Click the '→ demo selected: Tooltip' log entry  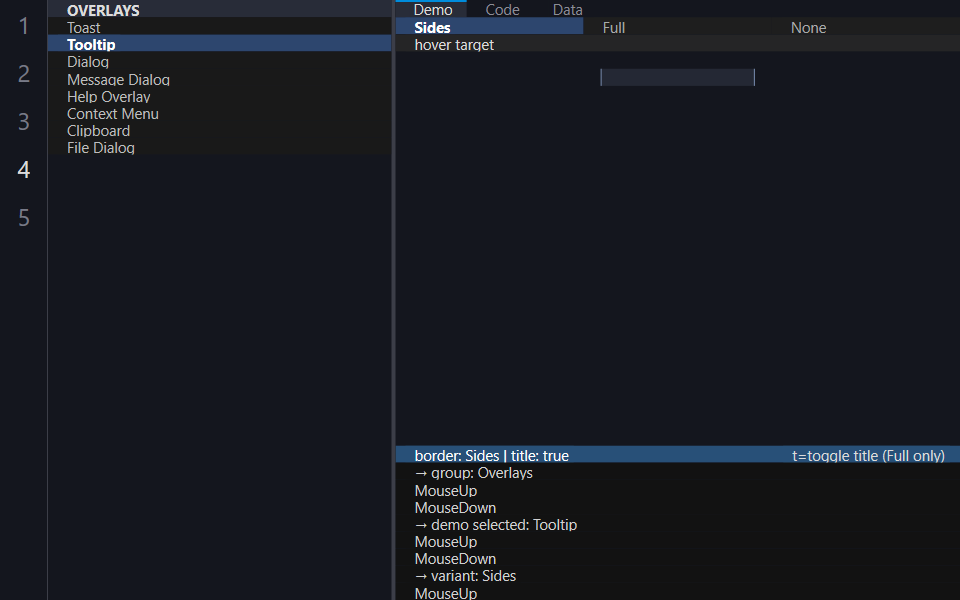pyautogui.click(x=495, y=524)
